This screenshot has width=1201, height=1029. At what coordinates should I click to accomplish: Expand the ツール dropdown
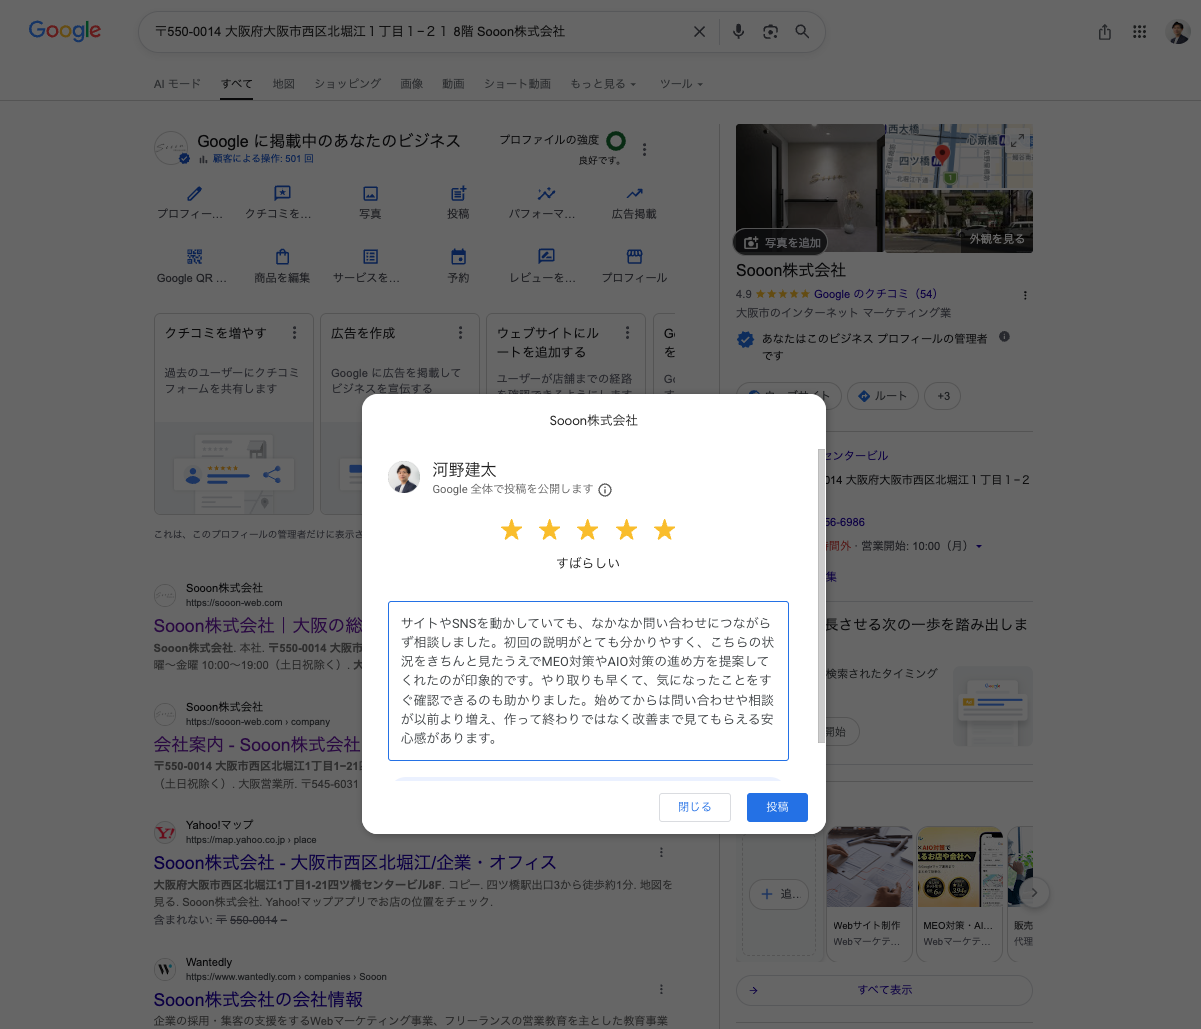tap(681, 84)
